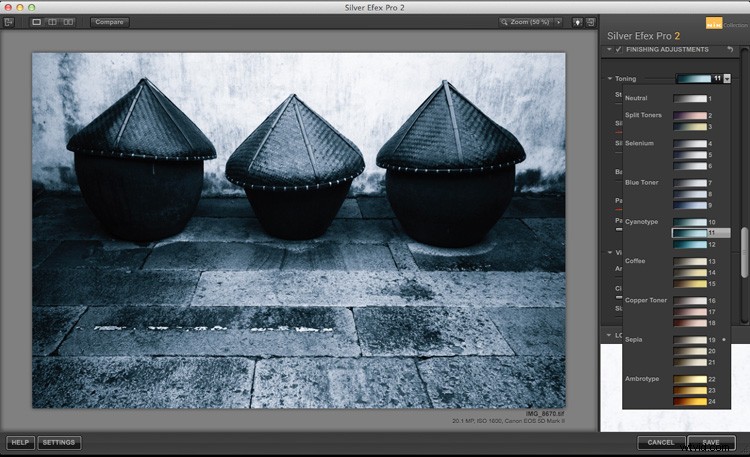Viewport: 750px width, 457px height.
Task: Pick Selenium preset 6 swatch
Action: click(690, 166)
